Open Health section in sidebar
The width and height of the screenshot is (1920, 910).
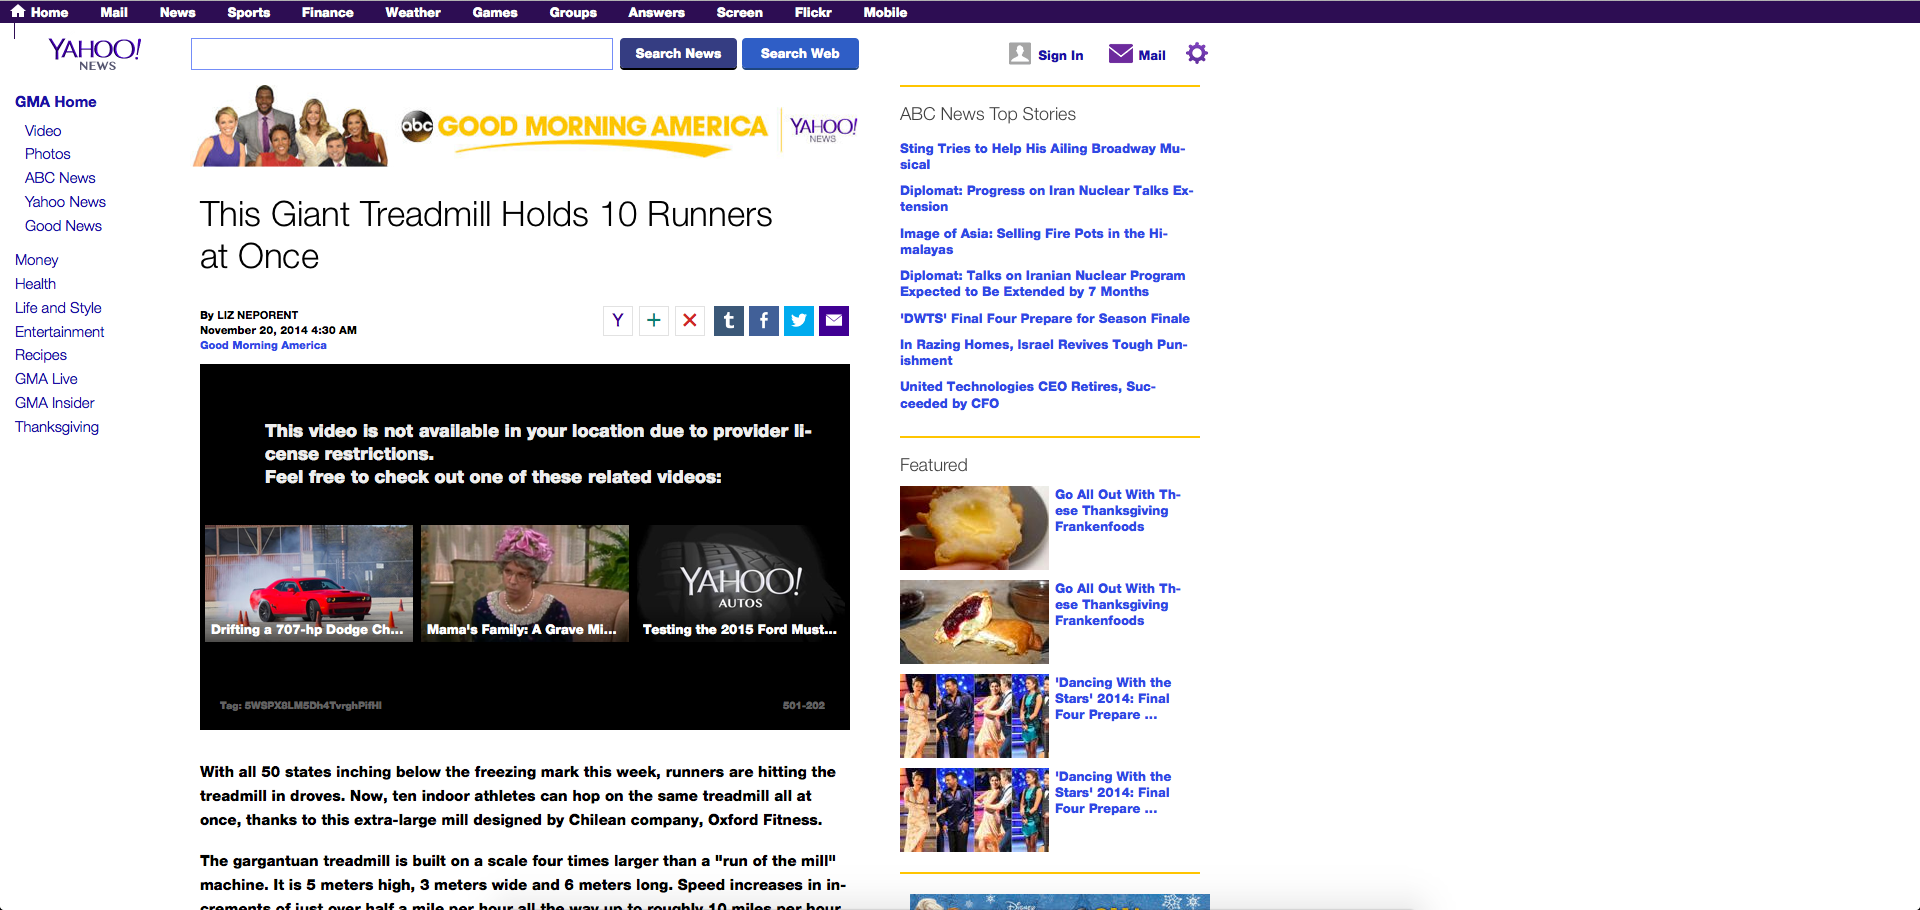35,284
